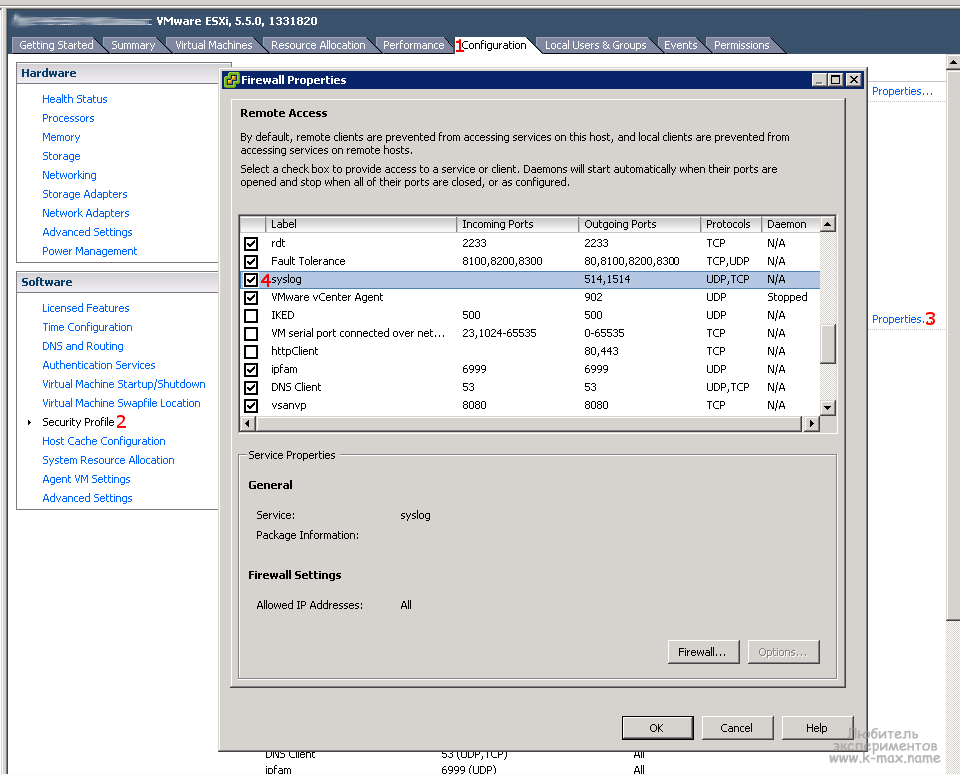Select the Configuration tab
Screen dimensions: 960x775
(493, 45)
